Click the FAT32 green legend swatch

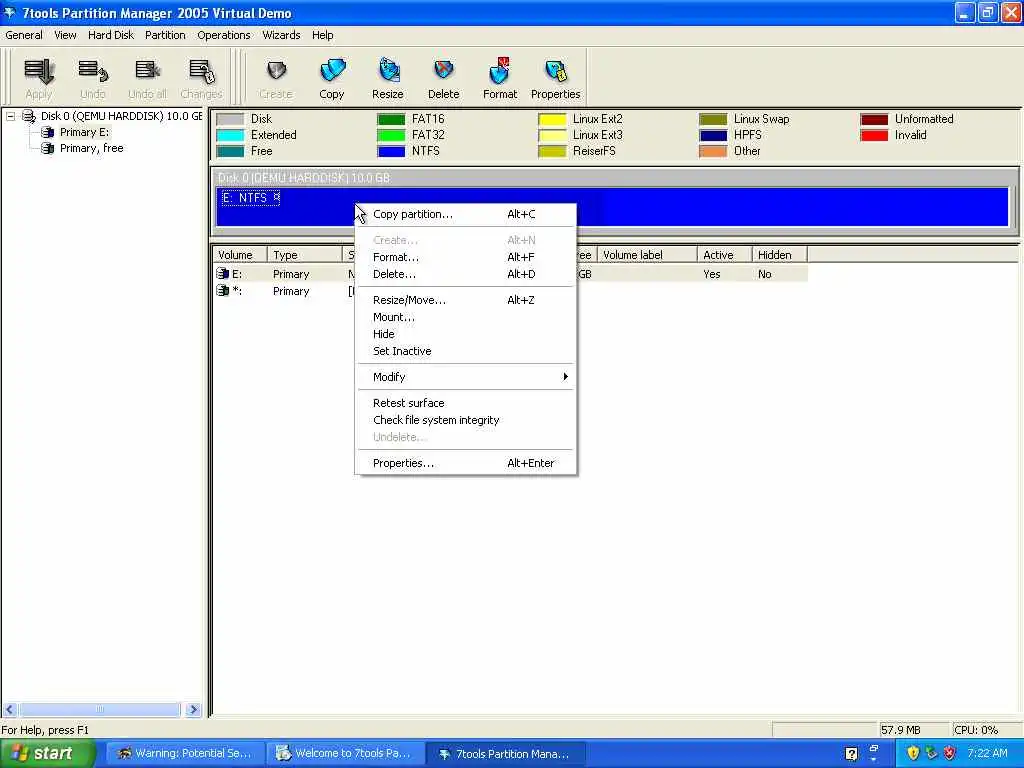(391, 135)
